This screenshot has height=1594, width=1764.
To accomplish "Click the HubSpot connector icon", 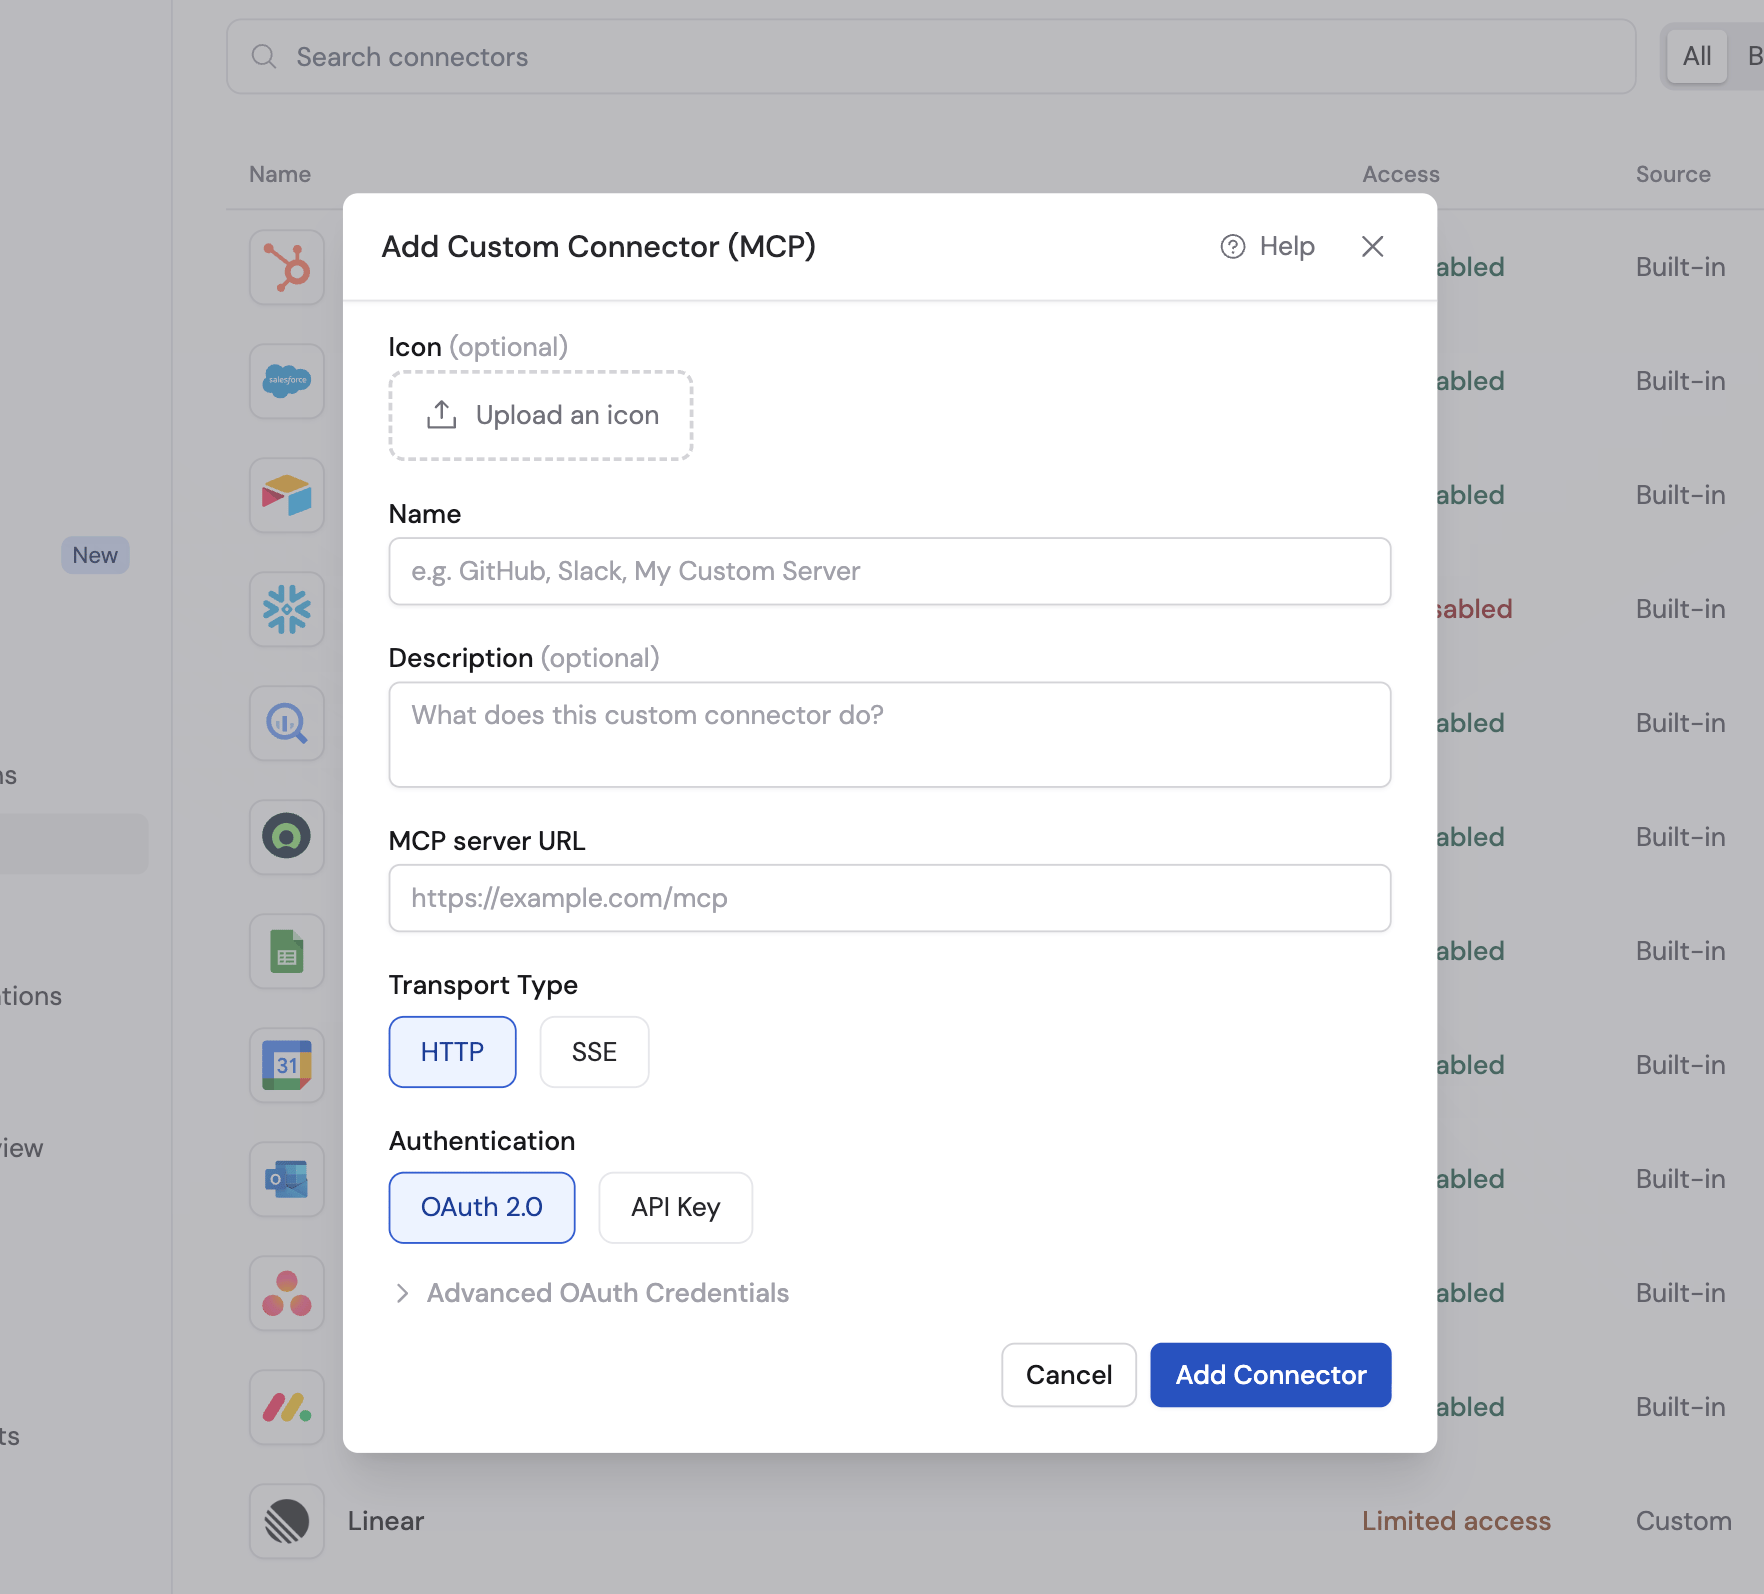I will 287,267.
